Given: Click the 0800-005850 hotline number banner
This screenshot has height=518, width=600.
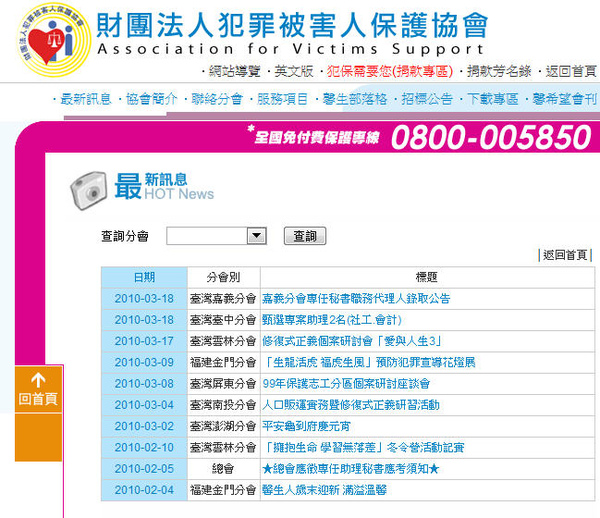Looking at the screenshot, I should [x=491, y=138].
